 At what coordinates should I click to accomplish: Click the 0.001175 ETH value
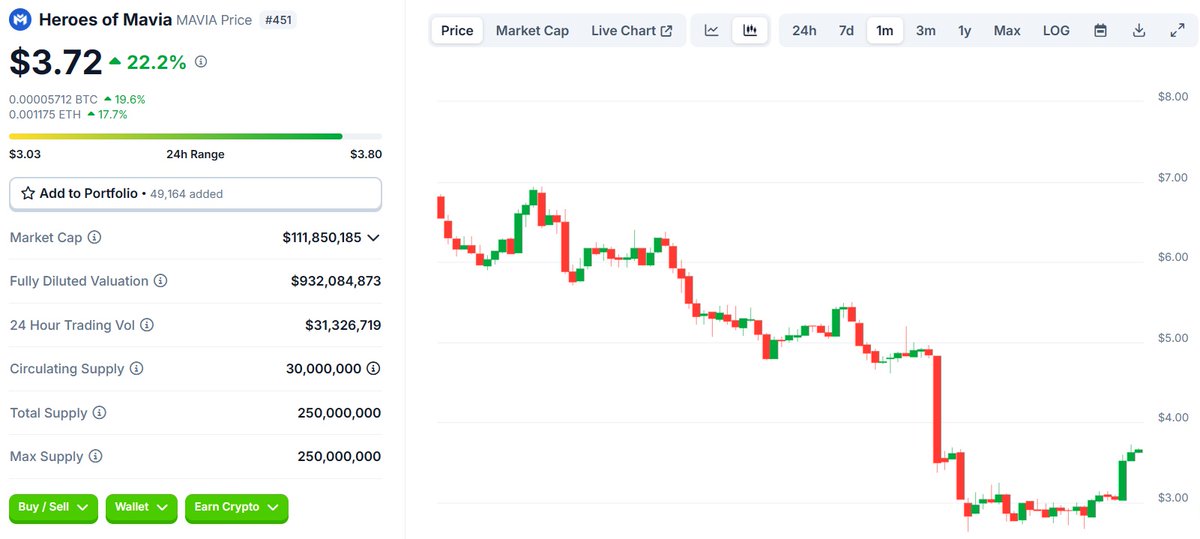coord(46,114)
